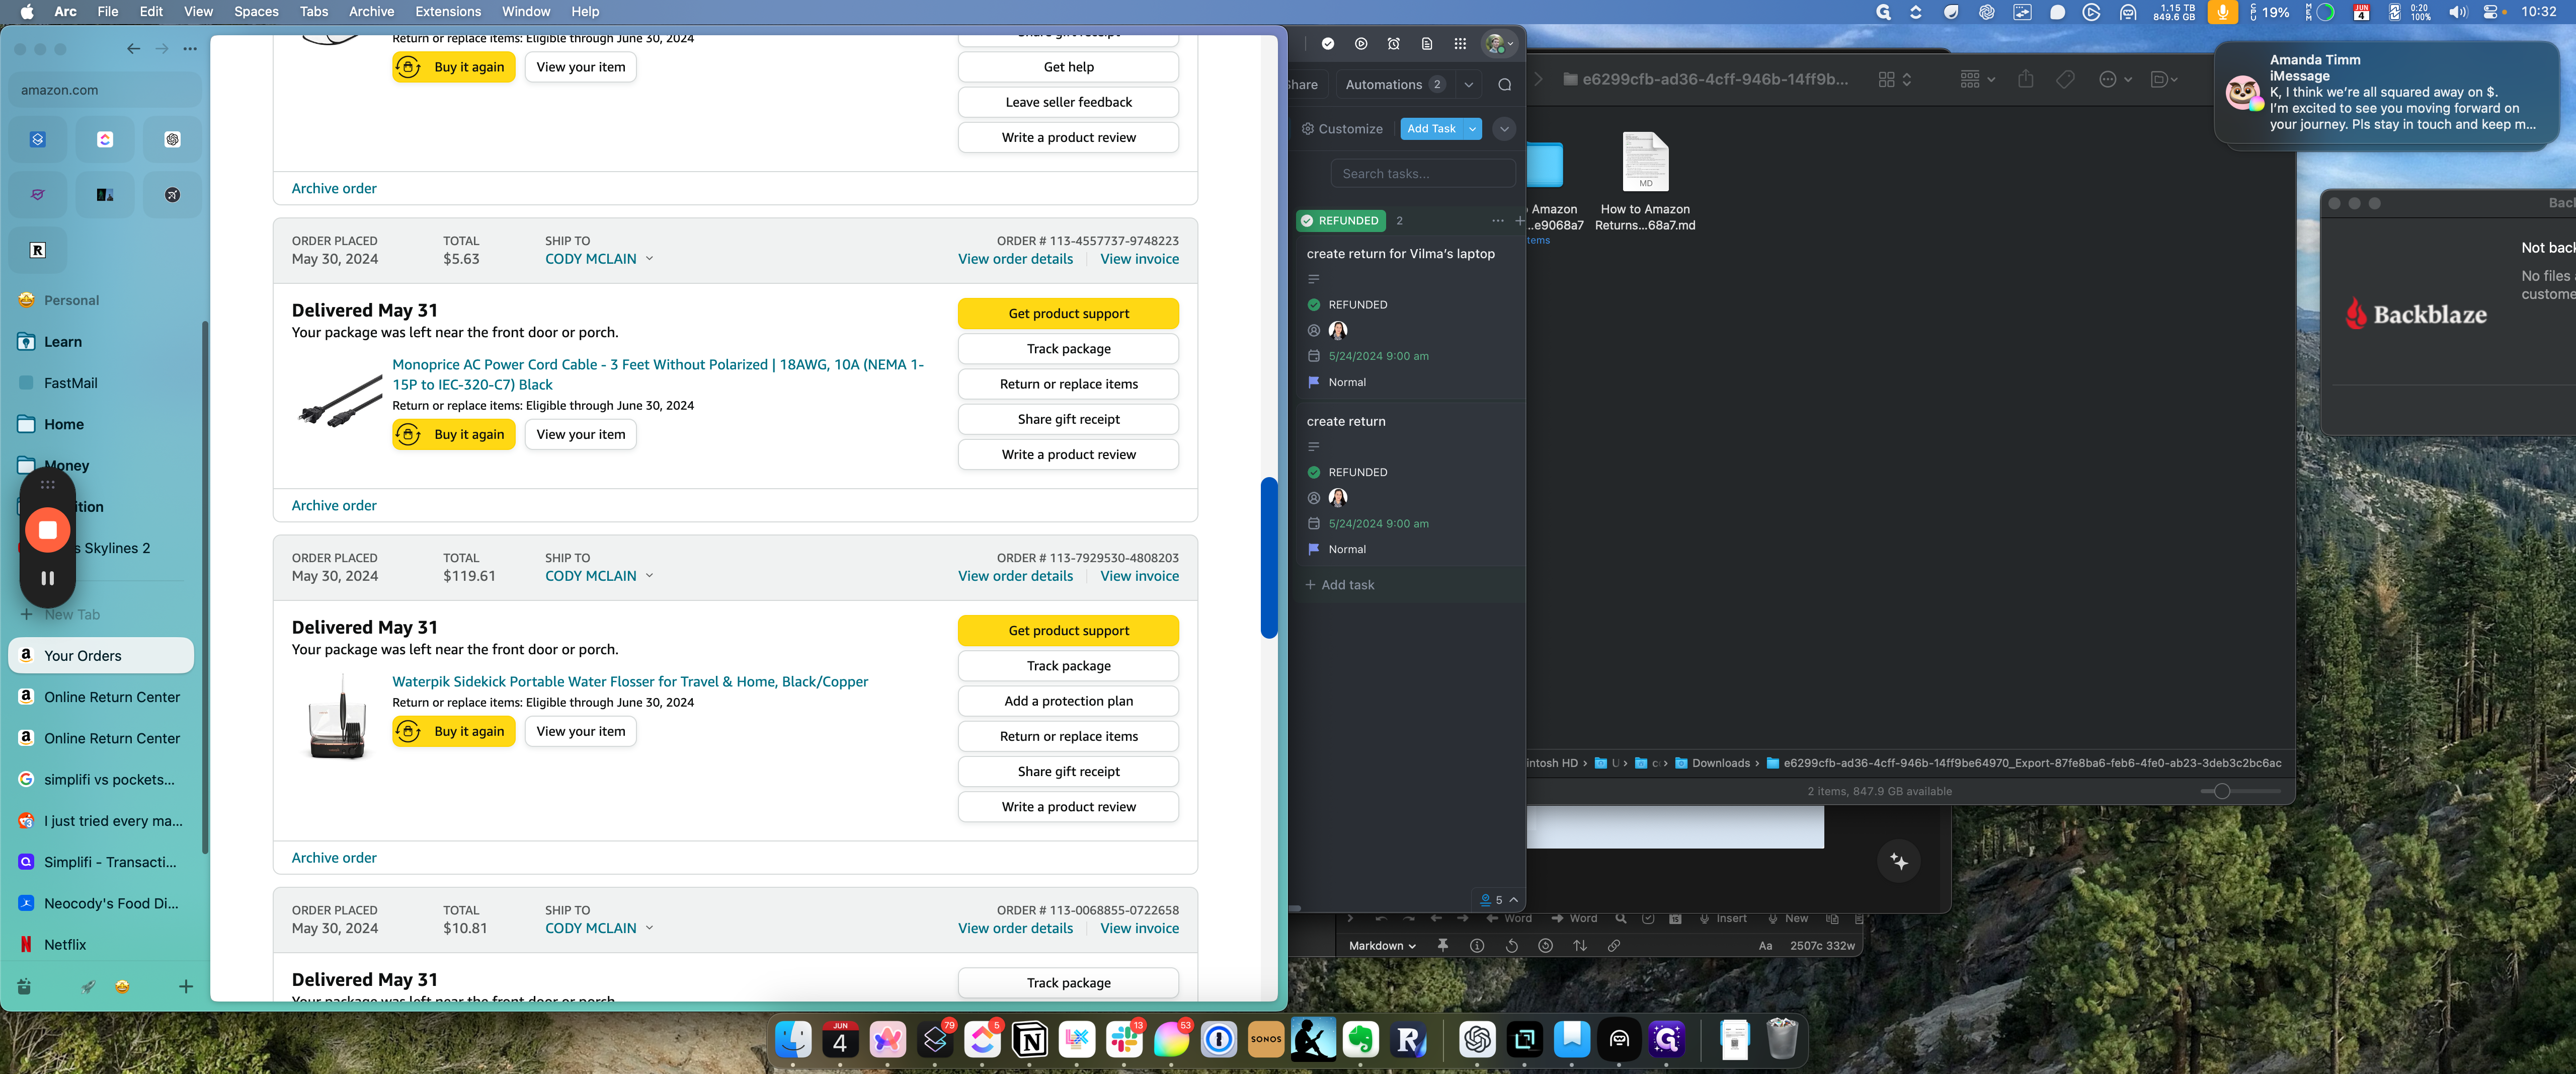Click the sparkle AI button in the dark panel

pyautogui.click(x=1899, y=862)
